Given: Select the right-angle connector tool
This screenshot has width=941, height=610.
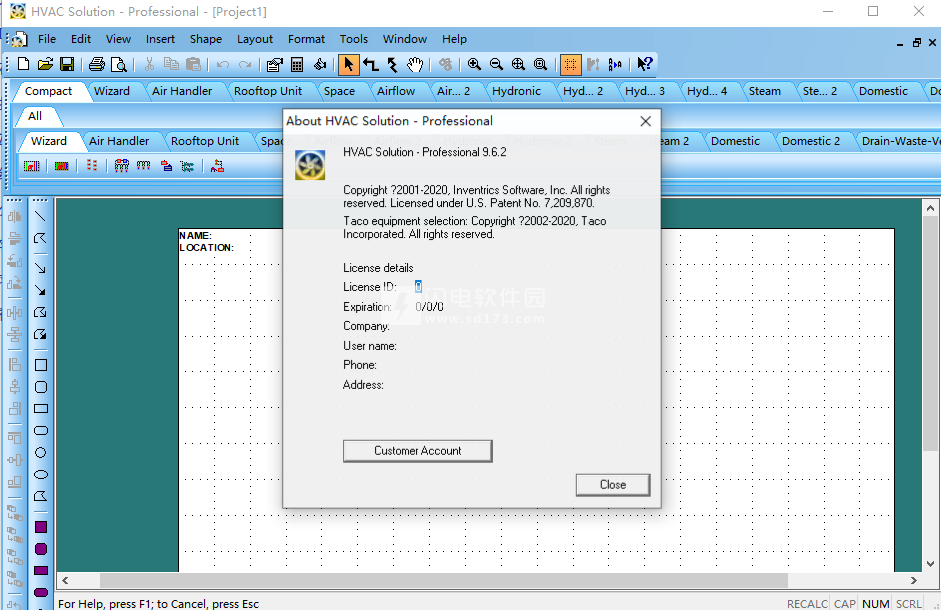Looking at the screenshot, I should point(371,64).
